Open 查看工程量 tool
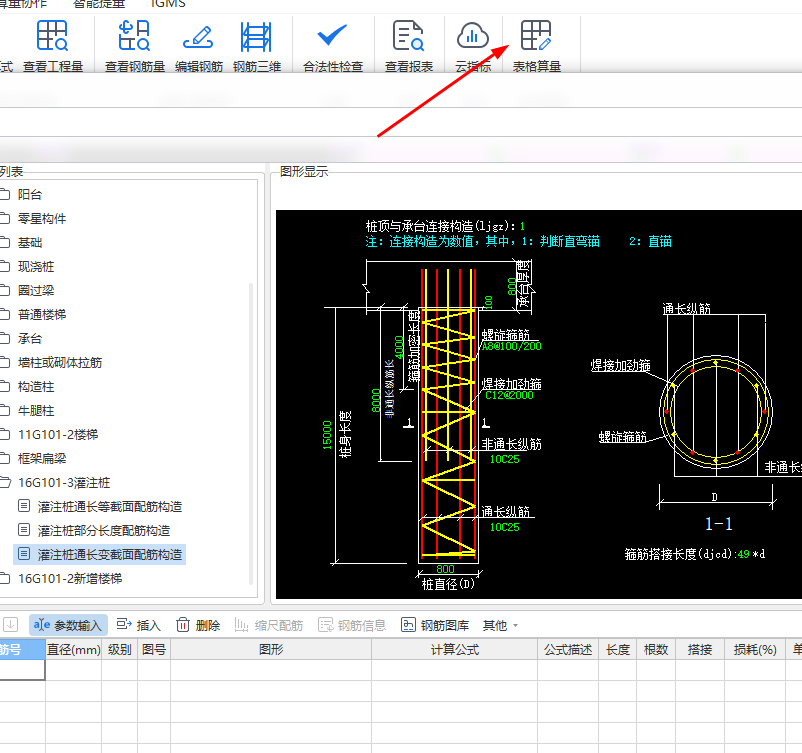The image size is (802, 753). [53, 46]
